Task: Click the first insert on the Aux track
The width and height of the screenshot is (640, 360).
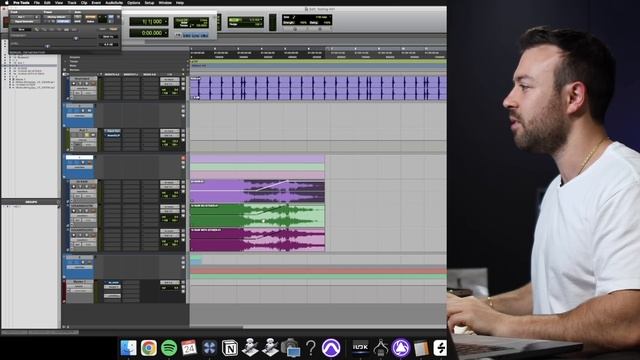Action: (x=112, y=131)
